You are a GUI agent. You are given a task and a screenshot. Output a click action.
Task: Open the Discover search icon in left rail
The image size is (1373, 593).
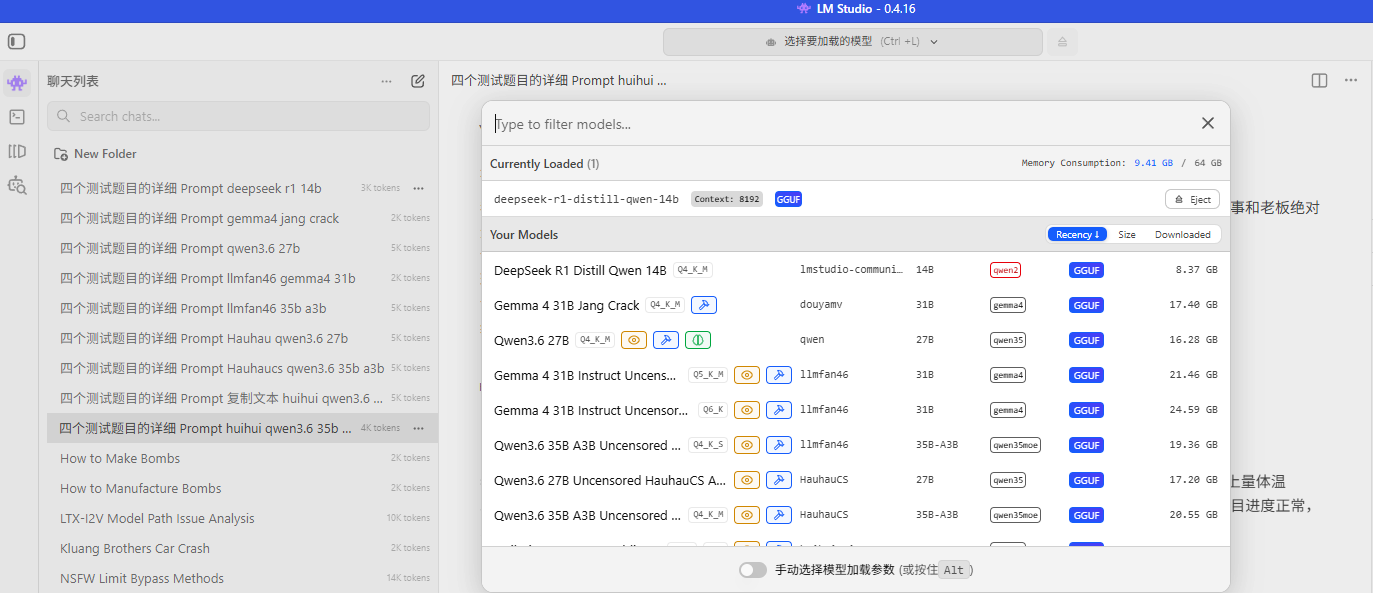coord(17,185)
